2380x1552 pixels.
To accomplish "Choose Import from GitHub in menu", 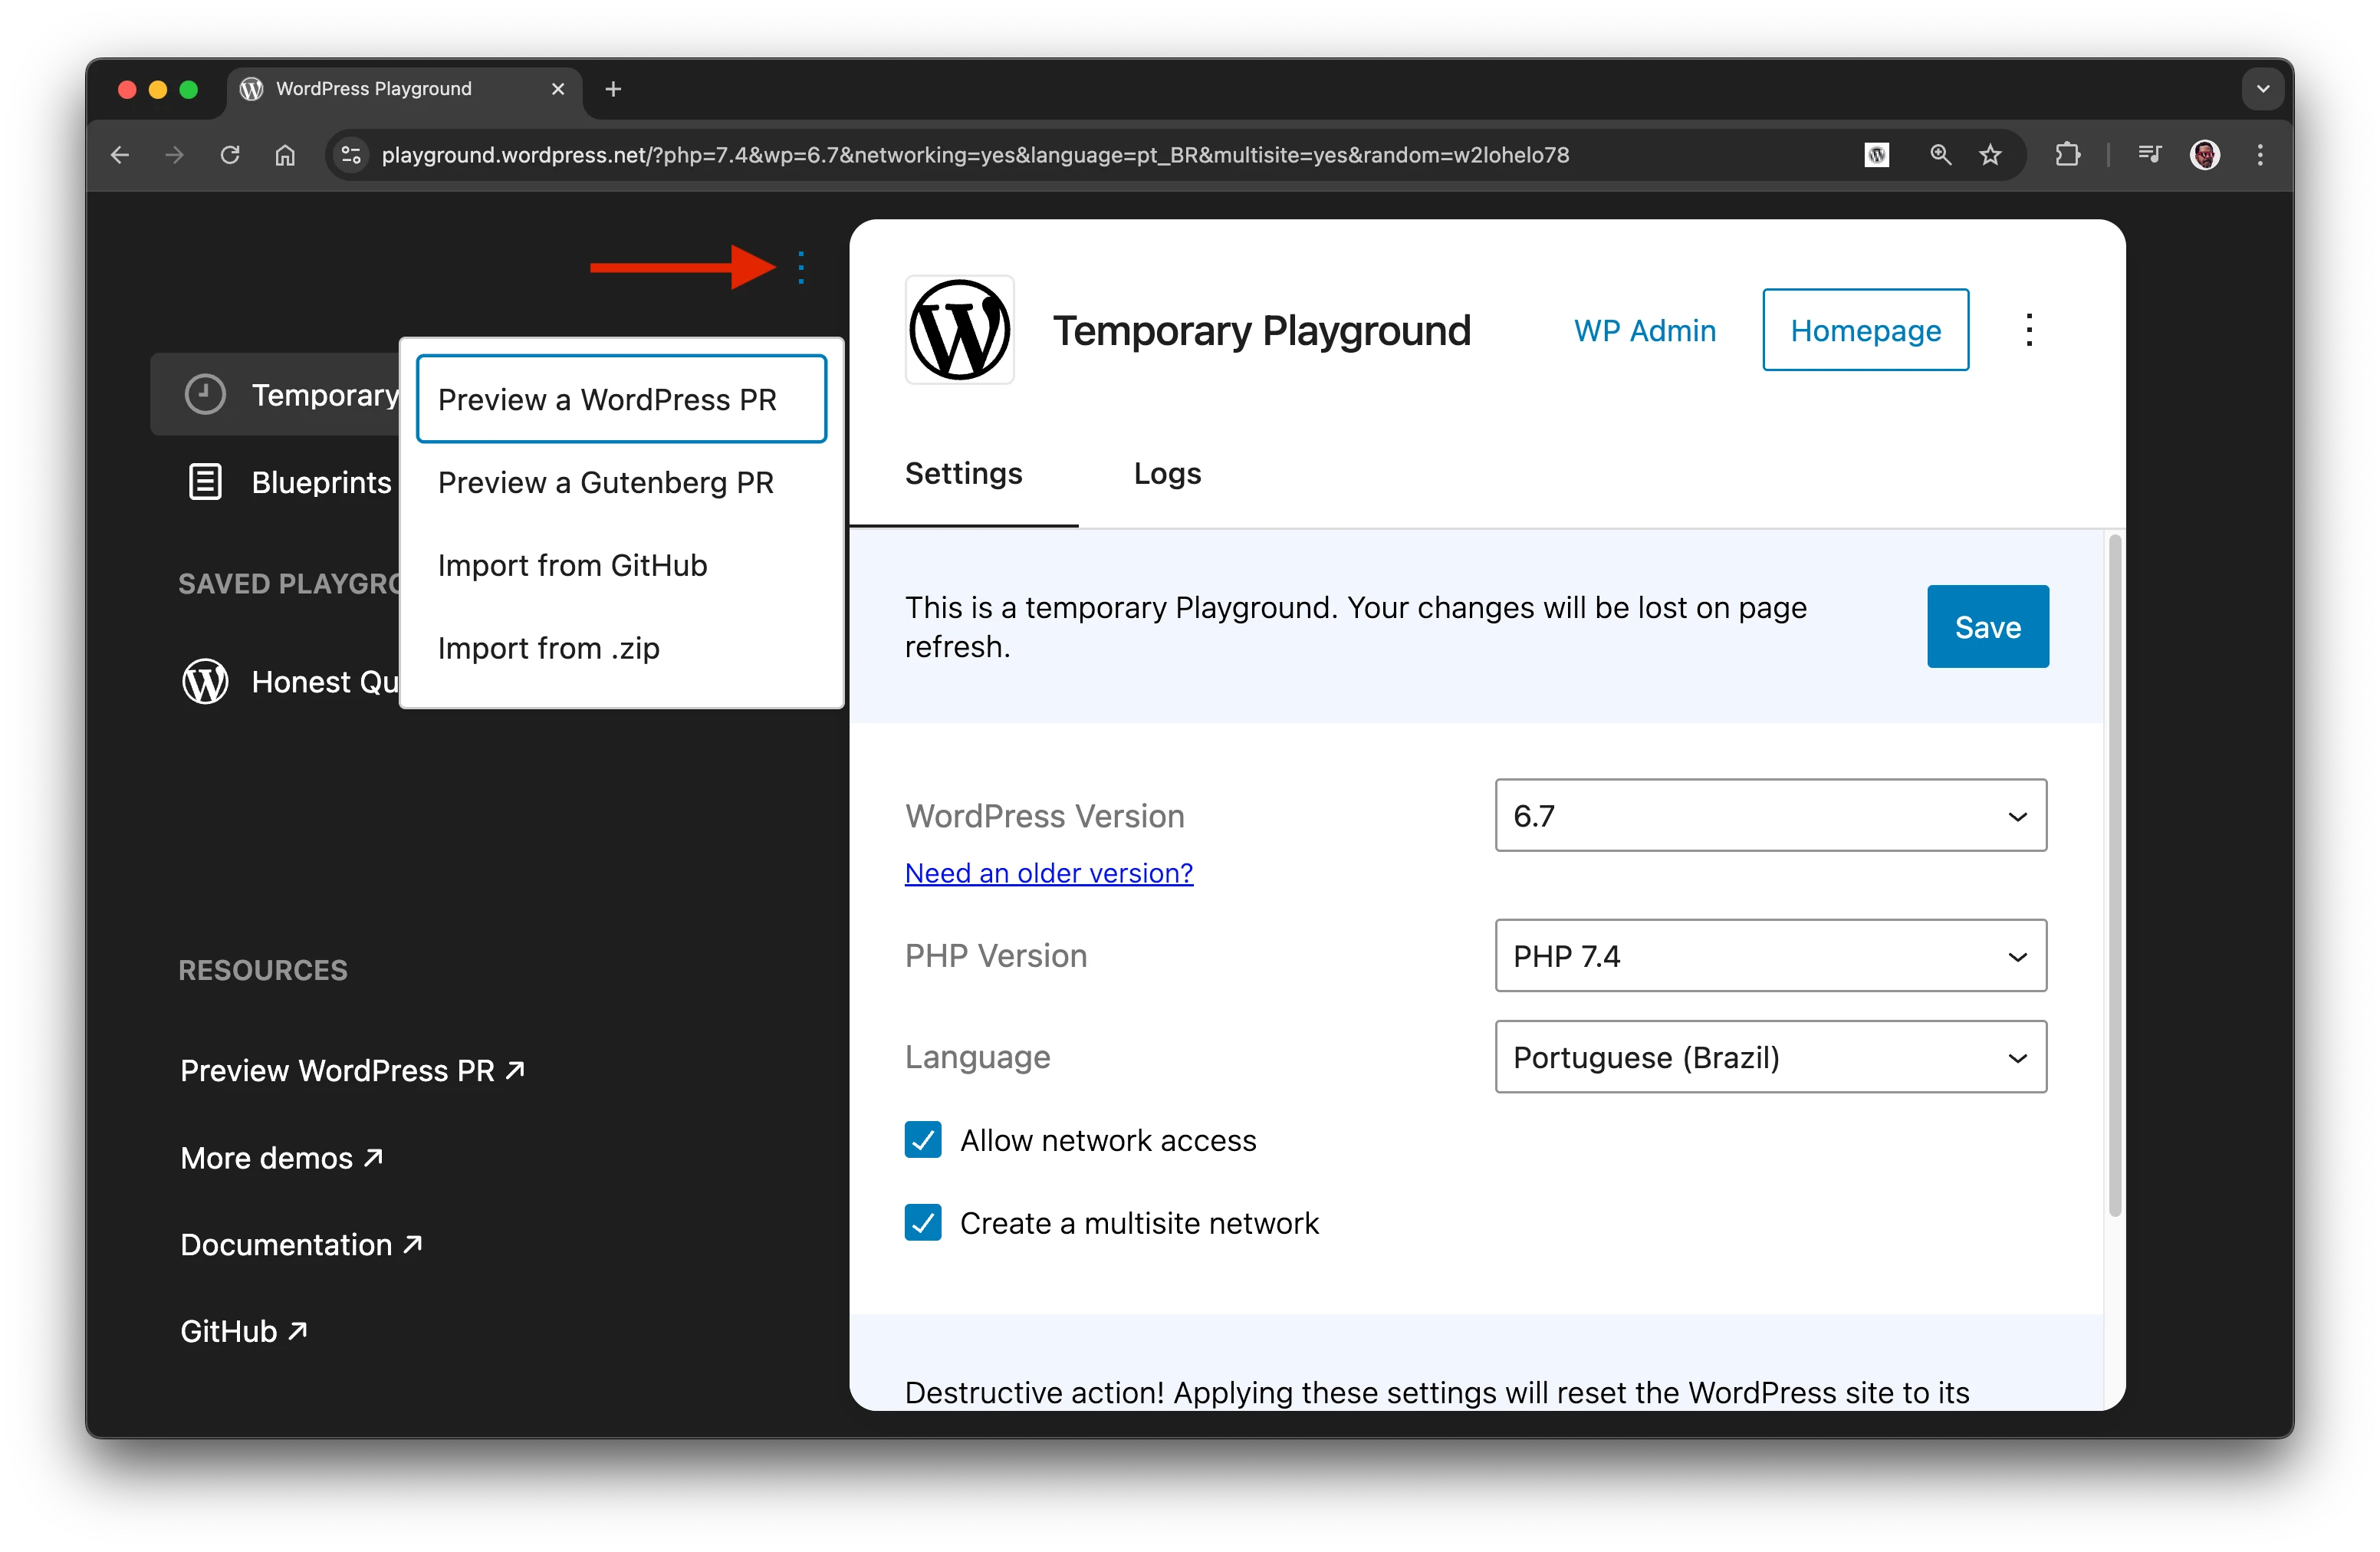I will tap(572, 565).
